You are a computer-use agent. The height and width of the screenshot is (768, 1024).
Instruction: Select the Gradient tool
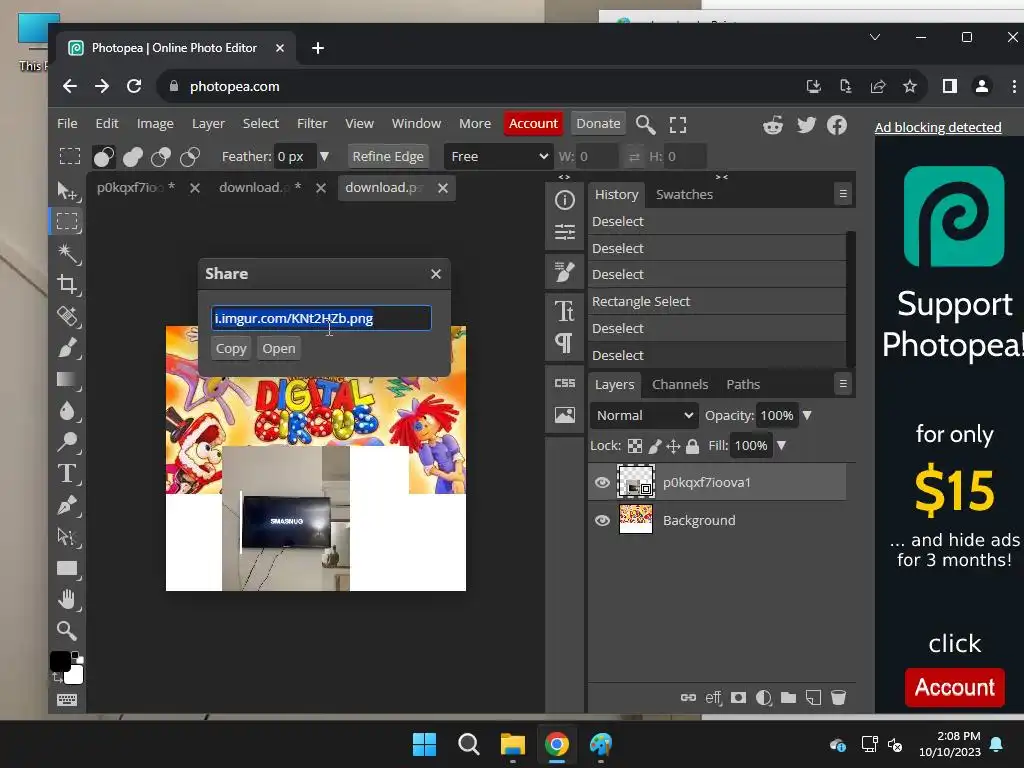click(67, 379)
